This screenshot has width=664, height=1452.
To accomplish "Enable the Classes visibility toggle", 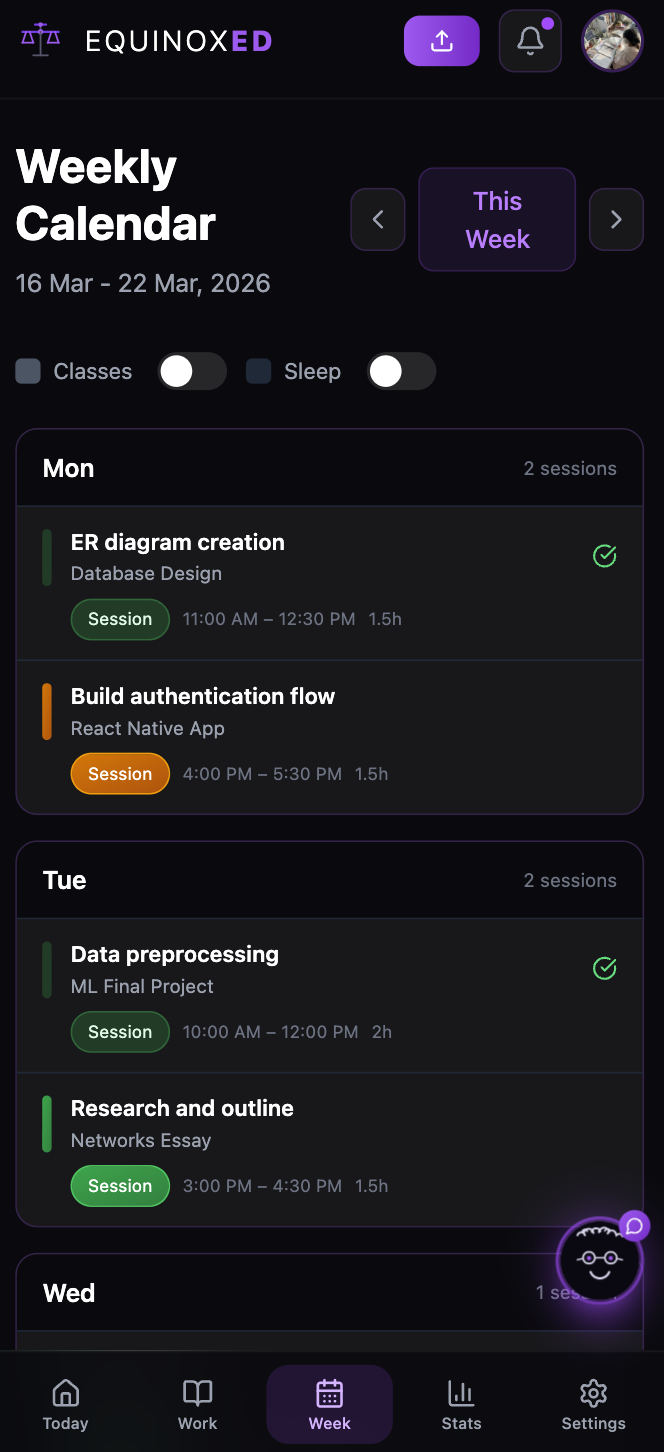I will 192,371.
